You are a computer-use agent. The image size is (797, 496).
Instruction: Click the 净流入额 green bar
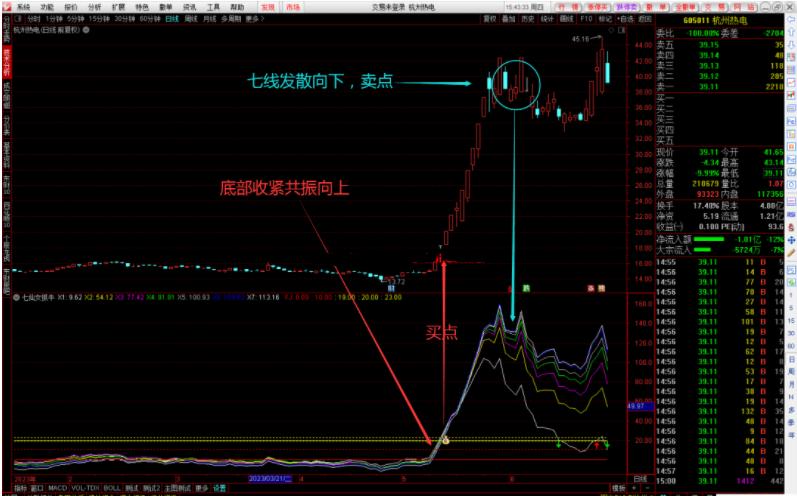[709, 239]
